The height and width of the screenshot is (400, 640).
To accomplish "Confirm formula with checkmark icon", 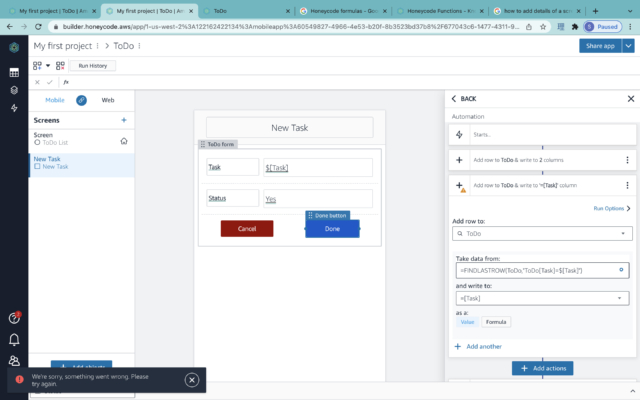I will 50,82.
